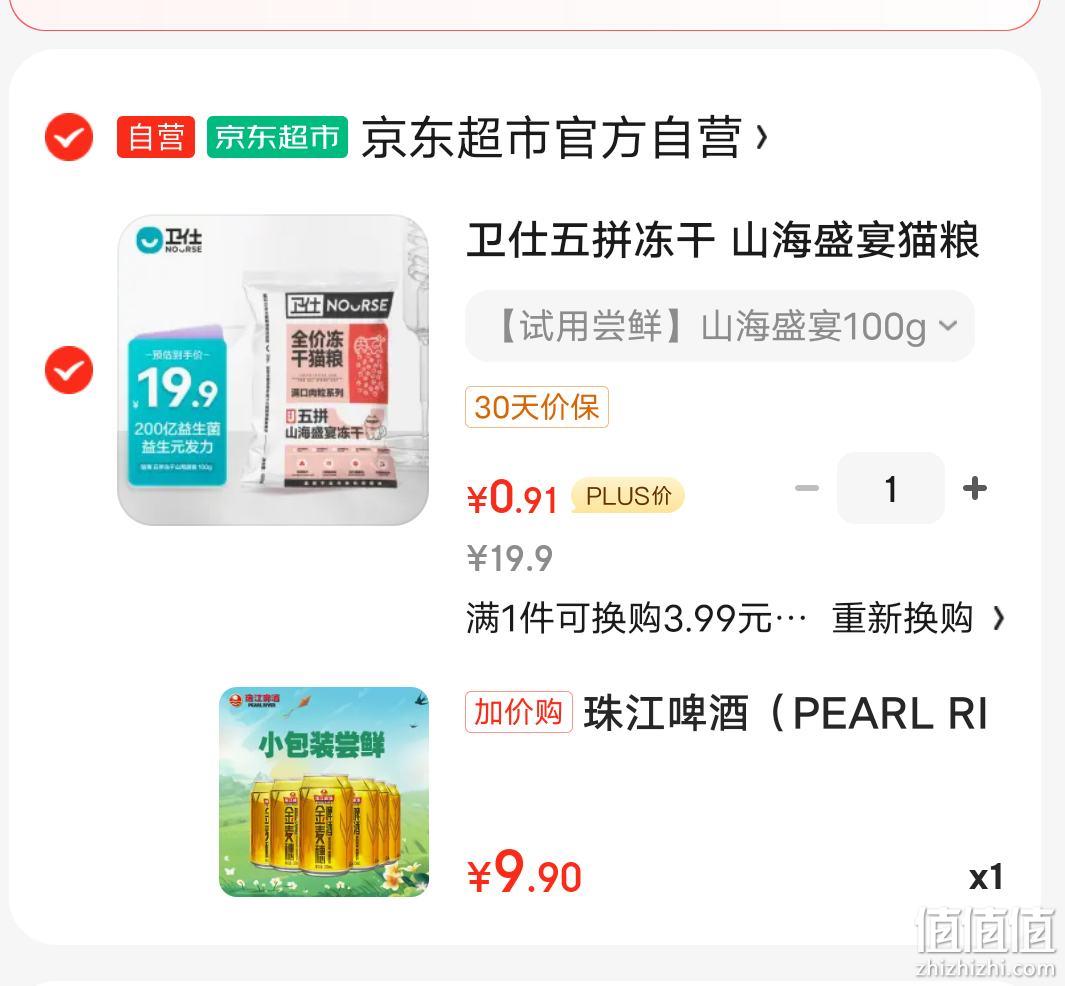Tap the 加价购 tag on beer item
Screen dimensions: 1065x986
tap(519, 712)
